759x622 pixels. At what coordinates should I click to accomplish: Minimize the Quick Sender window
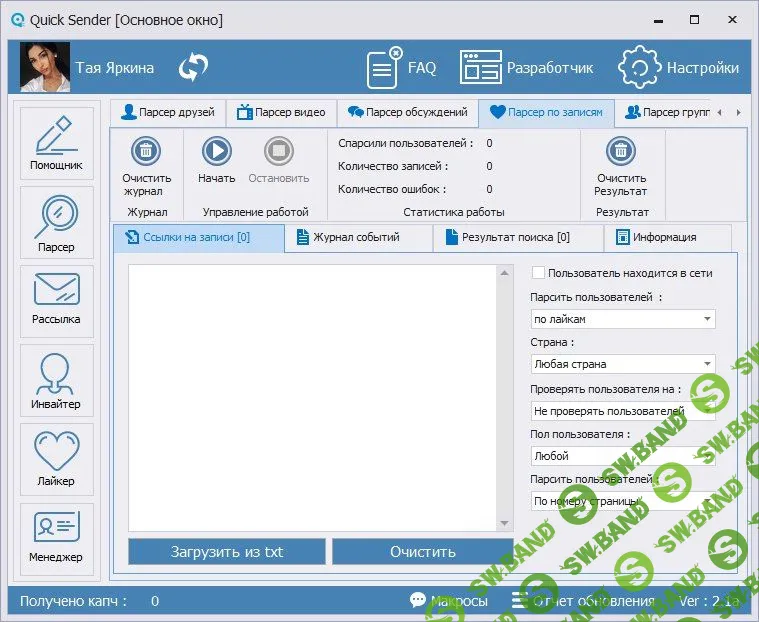[x=658, y=20]
